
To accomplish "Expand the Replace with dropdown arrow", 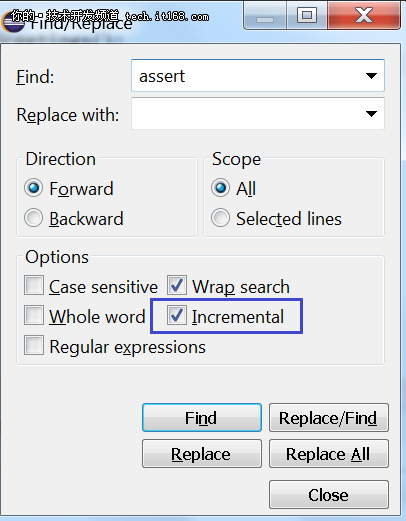I will (371, 114).
